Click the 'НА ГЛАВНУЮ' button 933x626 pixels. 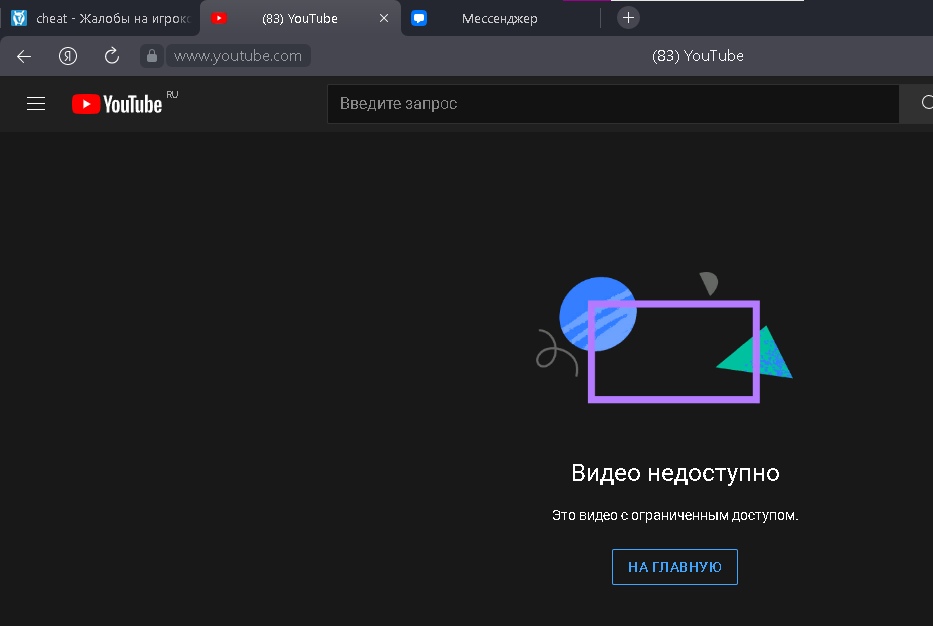click(674, 567)
